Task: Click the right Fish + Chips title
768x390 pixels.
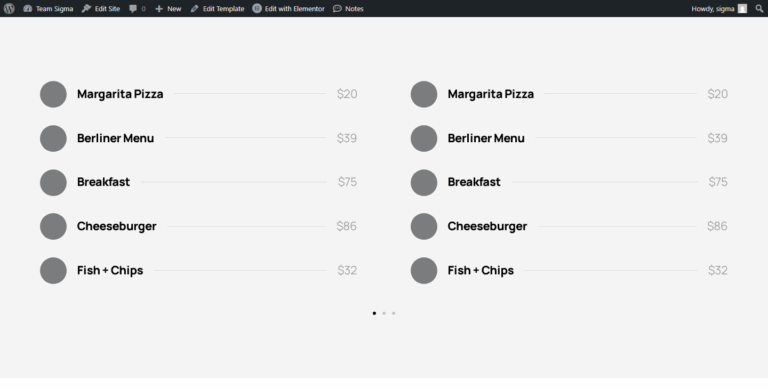Action: pyautogui.click(x=480, y=270)
